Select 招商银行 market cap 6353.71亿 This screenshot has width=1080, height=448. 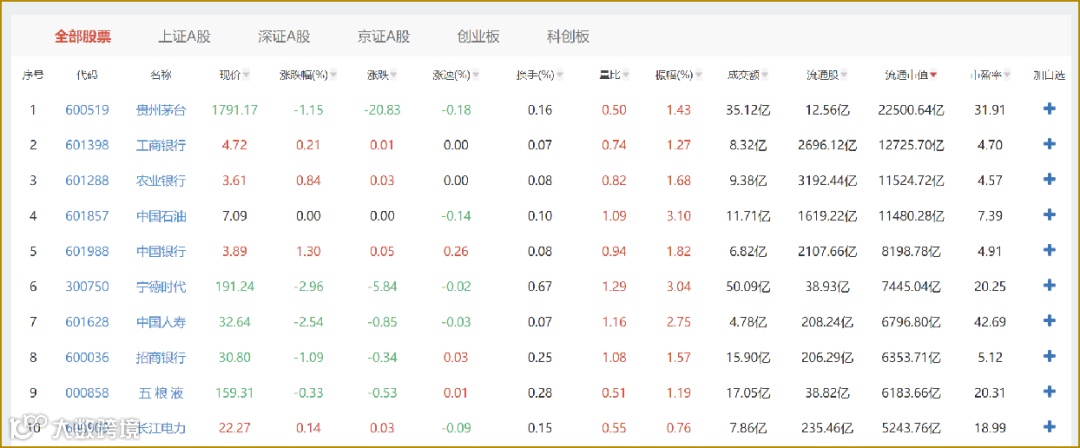911,357
